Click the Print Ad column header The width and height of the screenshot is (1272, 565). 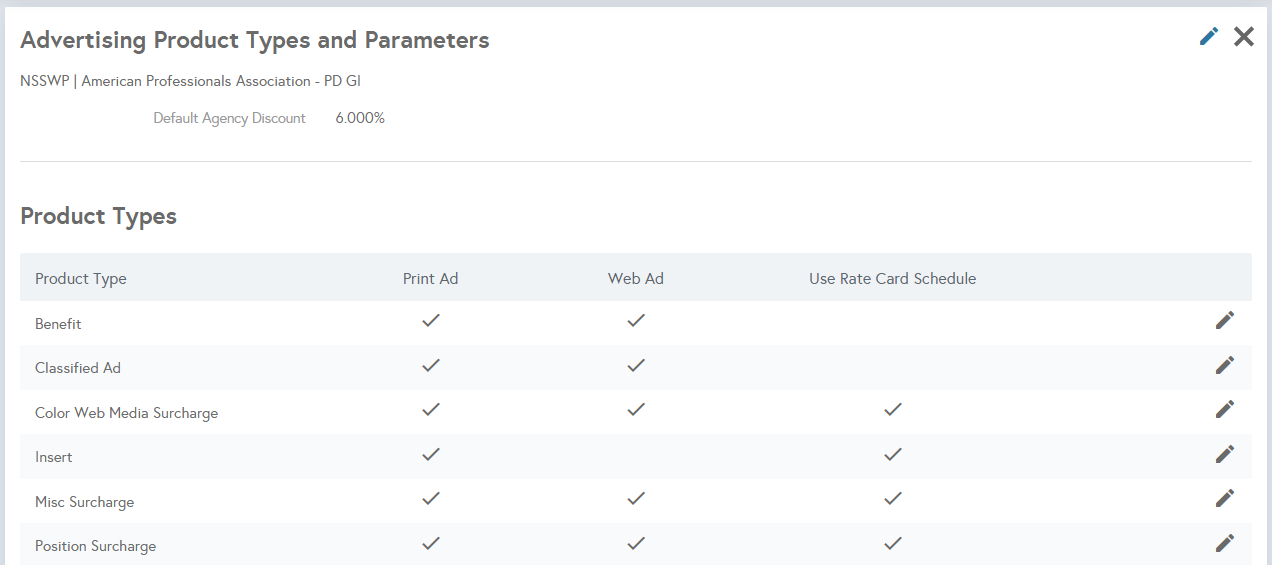coord(431,279)
